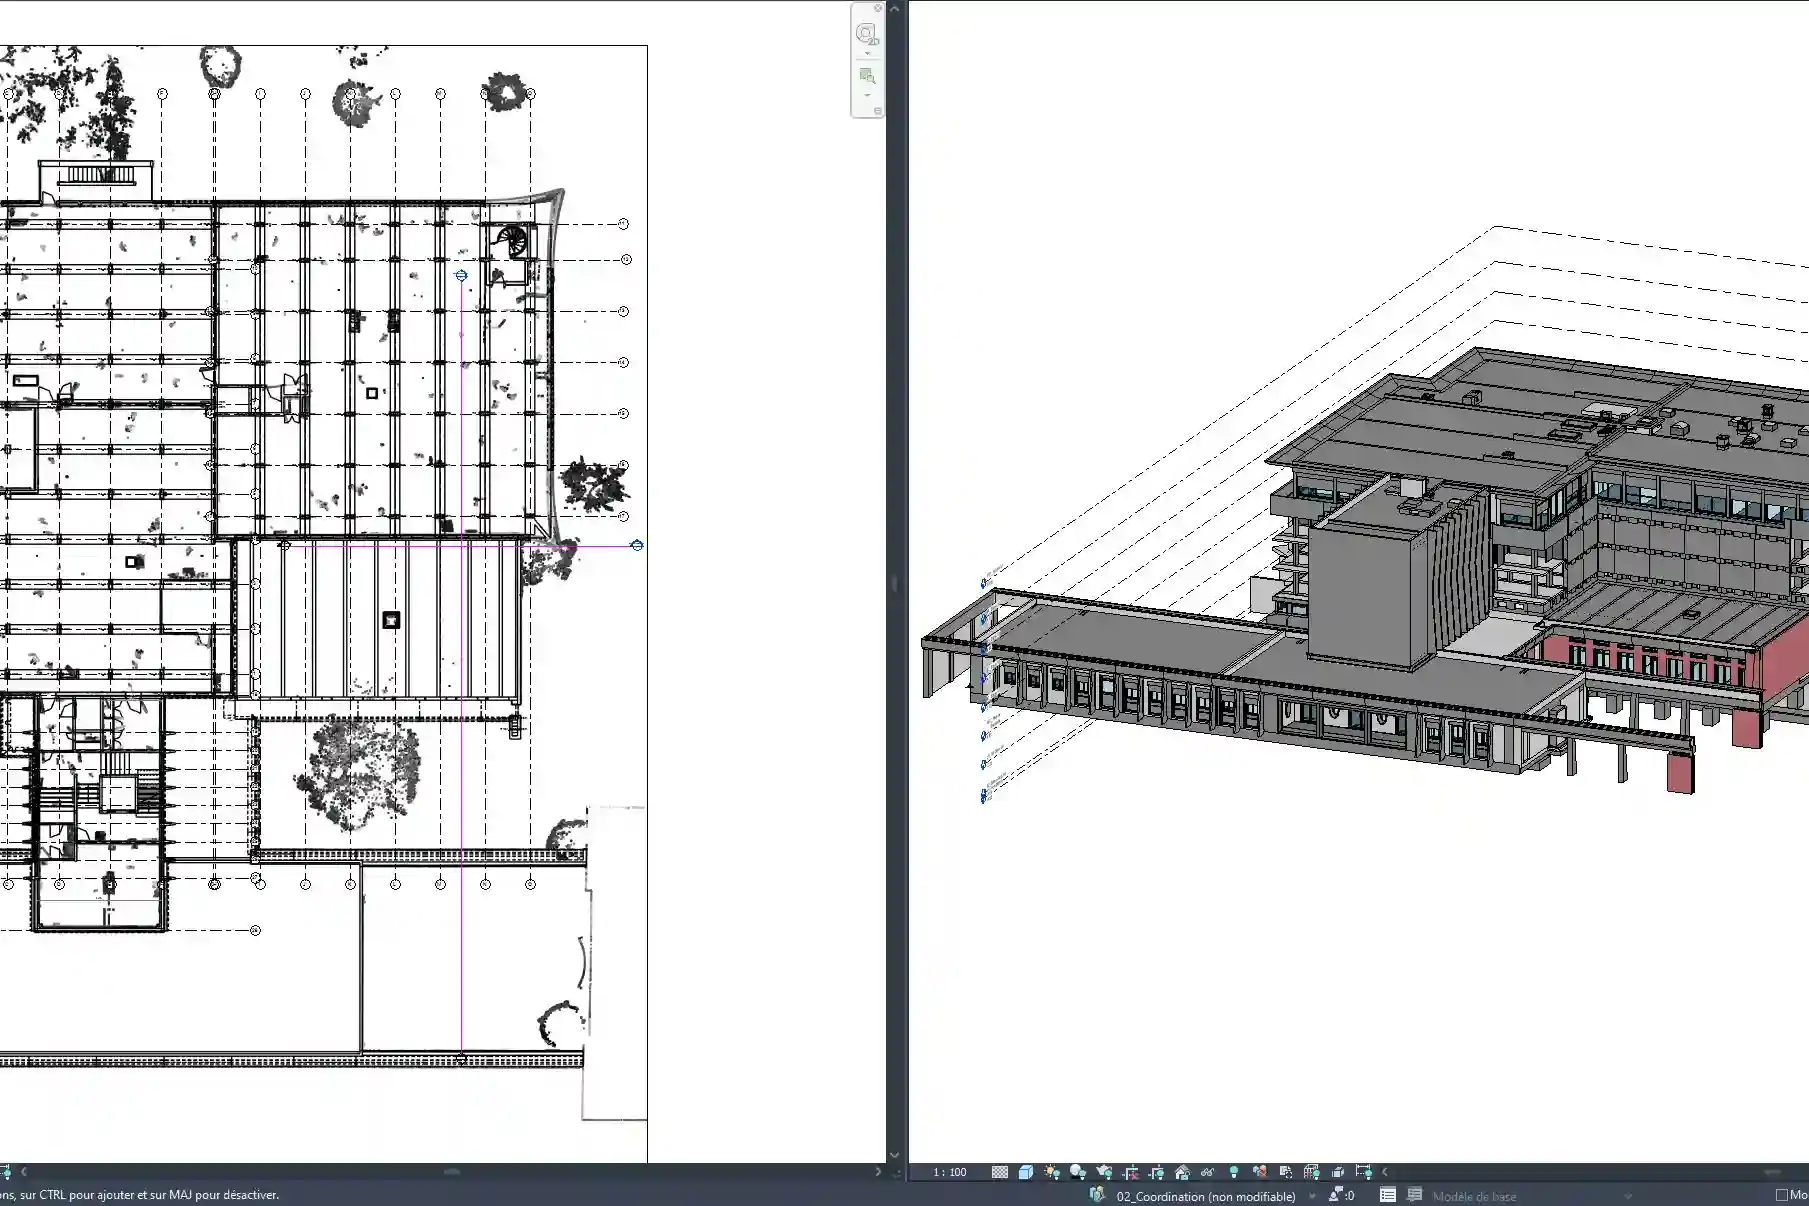
Task: Tick the checkbox at status bar right end
Action: [1781, 1195]
